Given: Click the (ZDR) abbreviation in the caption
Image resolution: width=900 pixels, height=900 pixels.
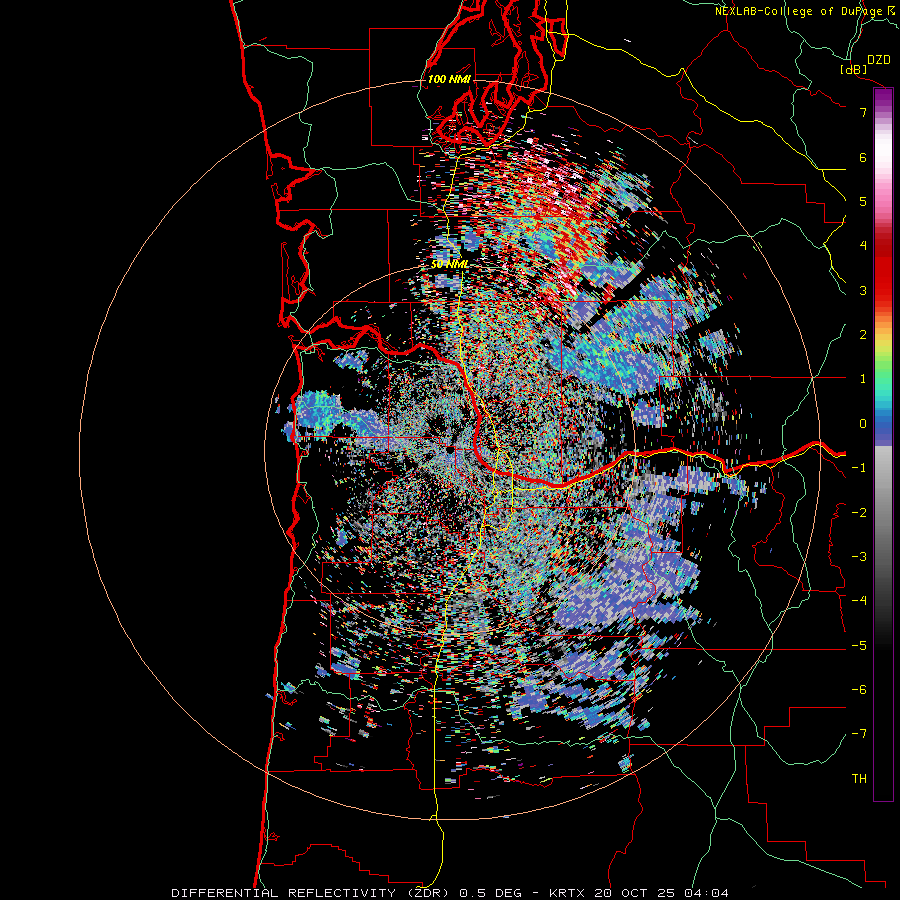Looking at the screenshot, I should coord(428,893).
